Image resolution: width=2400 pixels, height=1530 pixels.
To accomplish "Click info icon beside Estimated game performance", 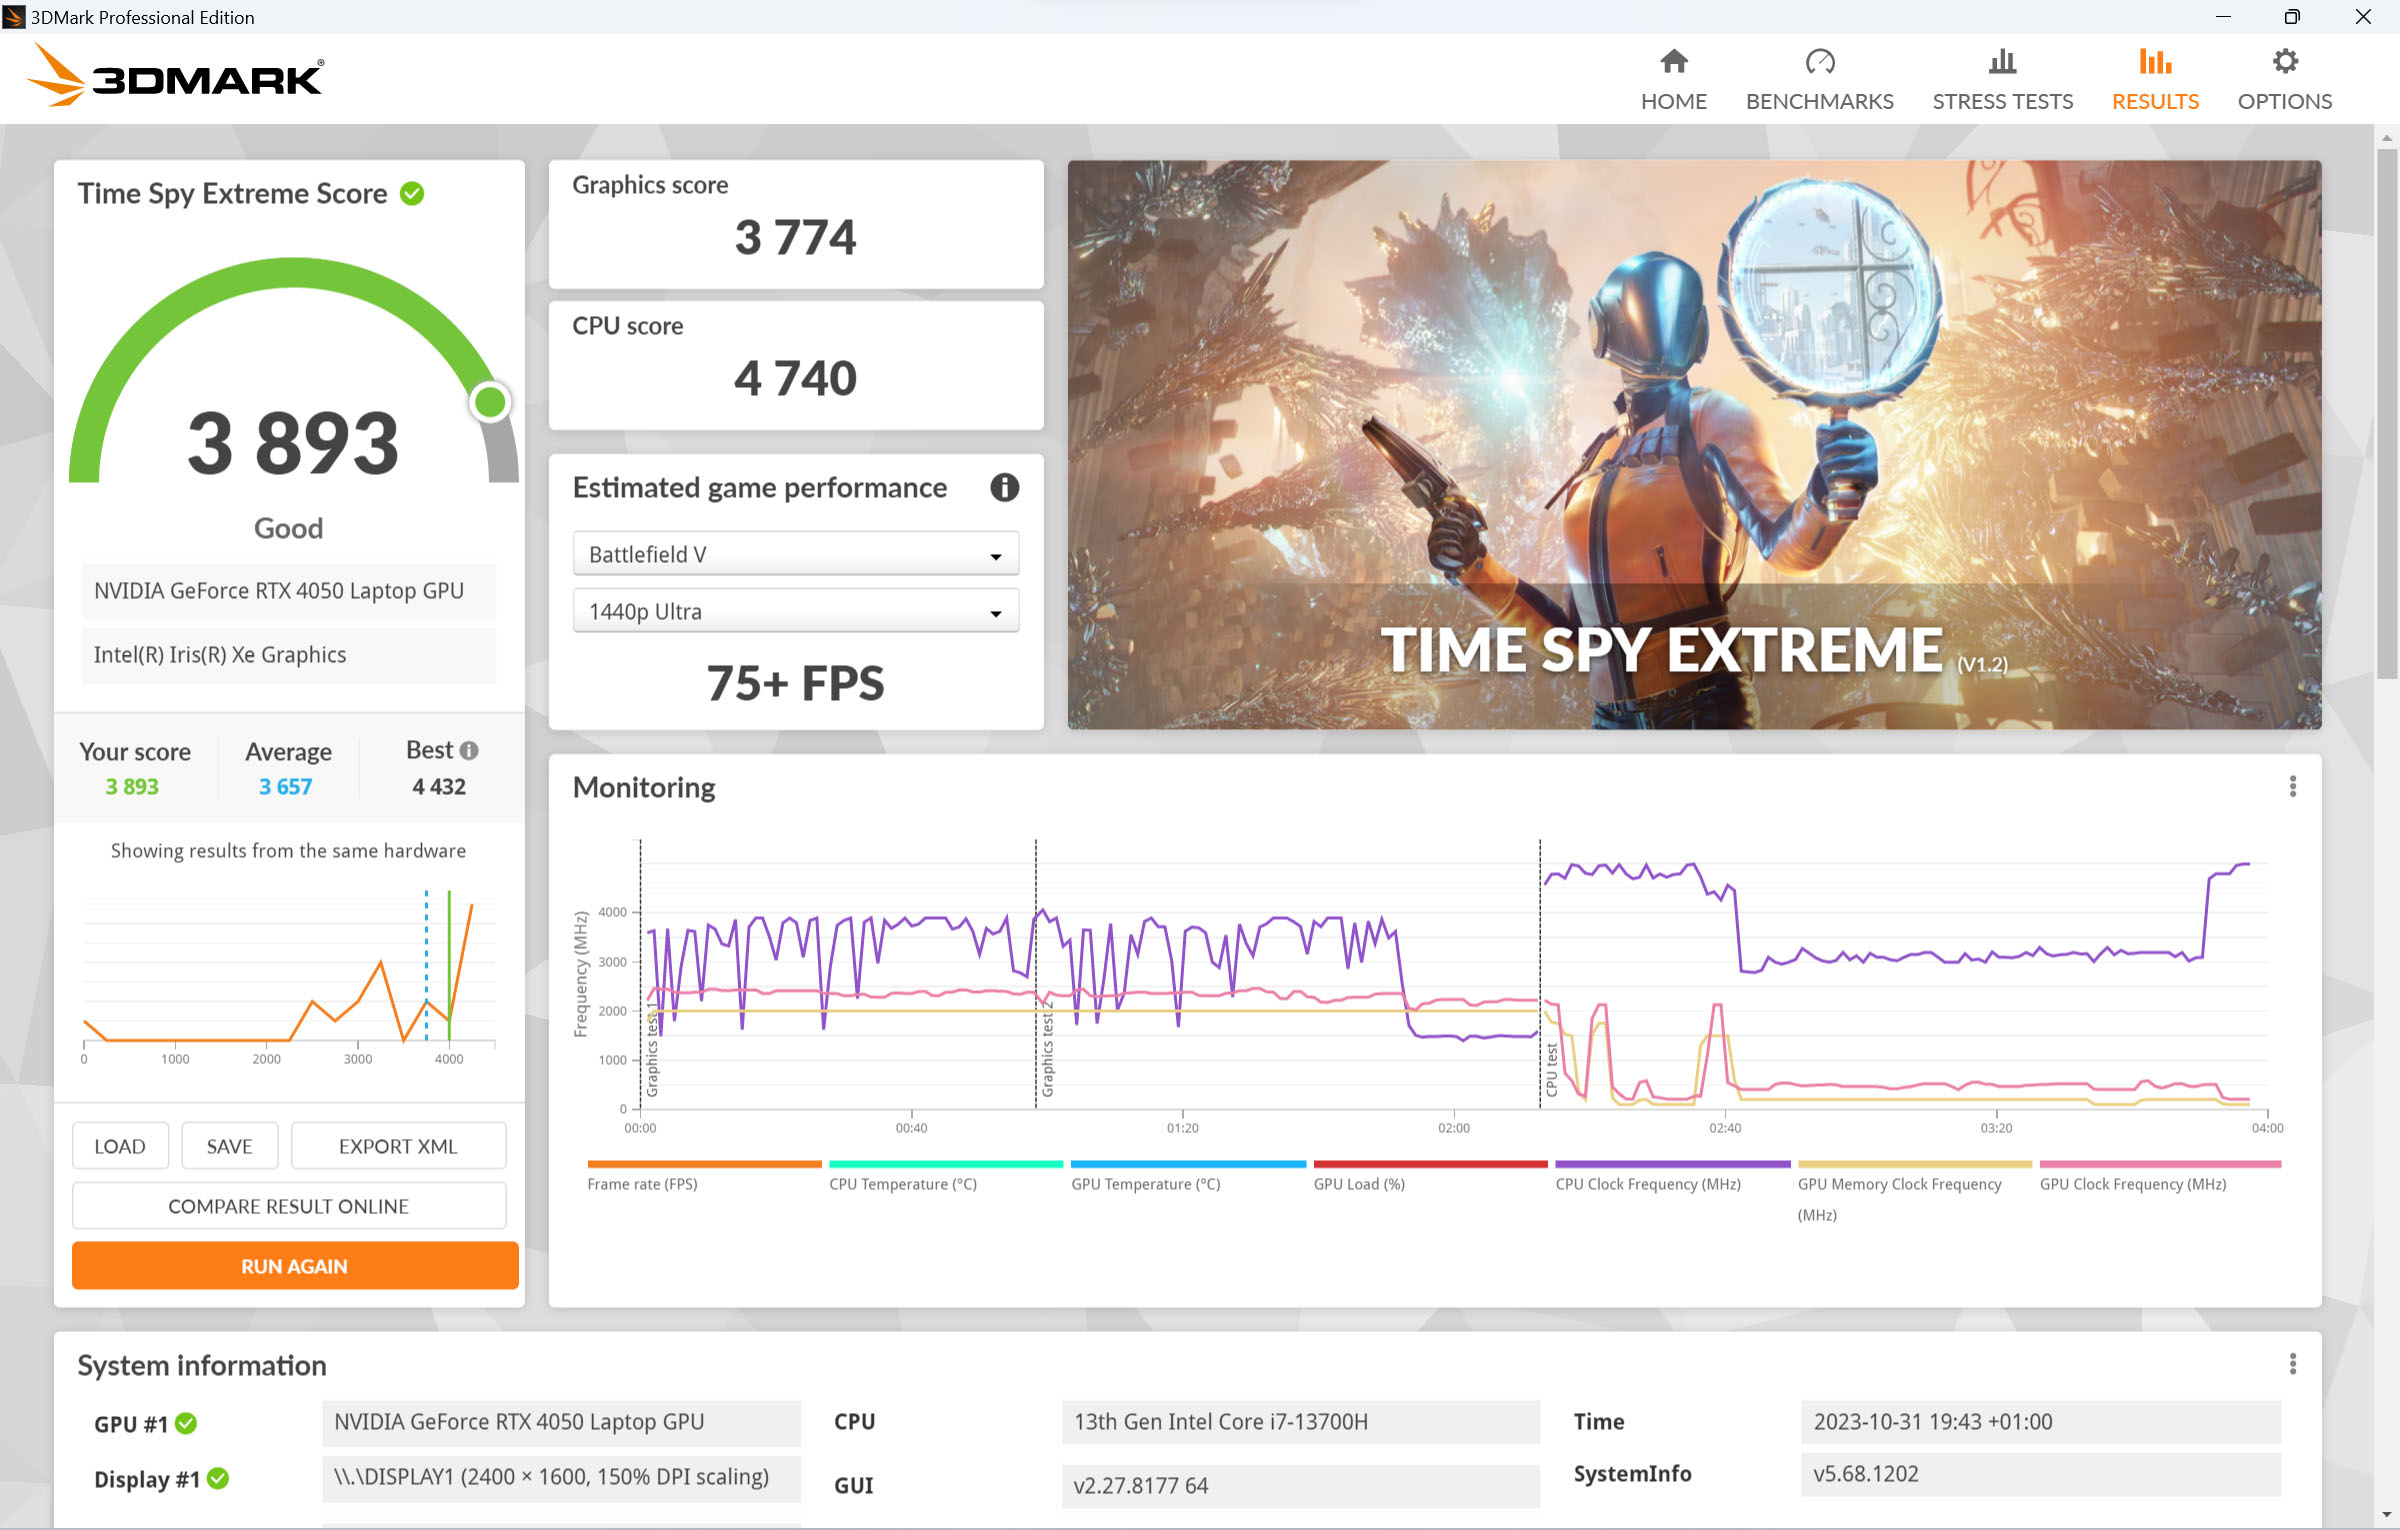I will coord(1004,488).
